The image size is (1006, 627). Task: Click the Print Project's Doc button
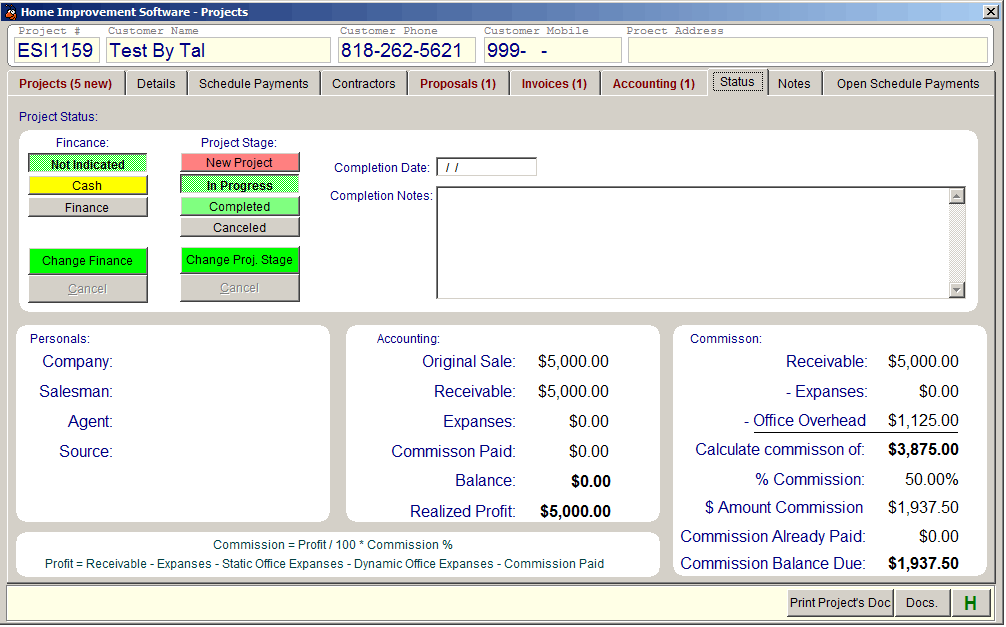coord(840,603)
